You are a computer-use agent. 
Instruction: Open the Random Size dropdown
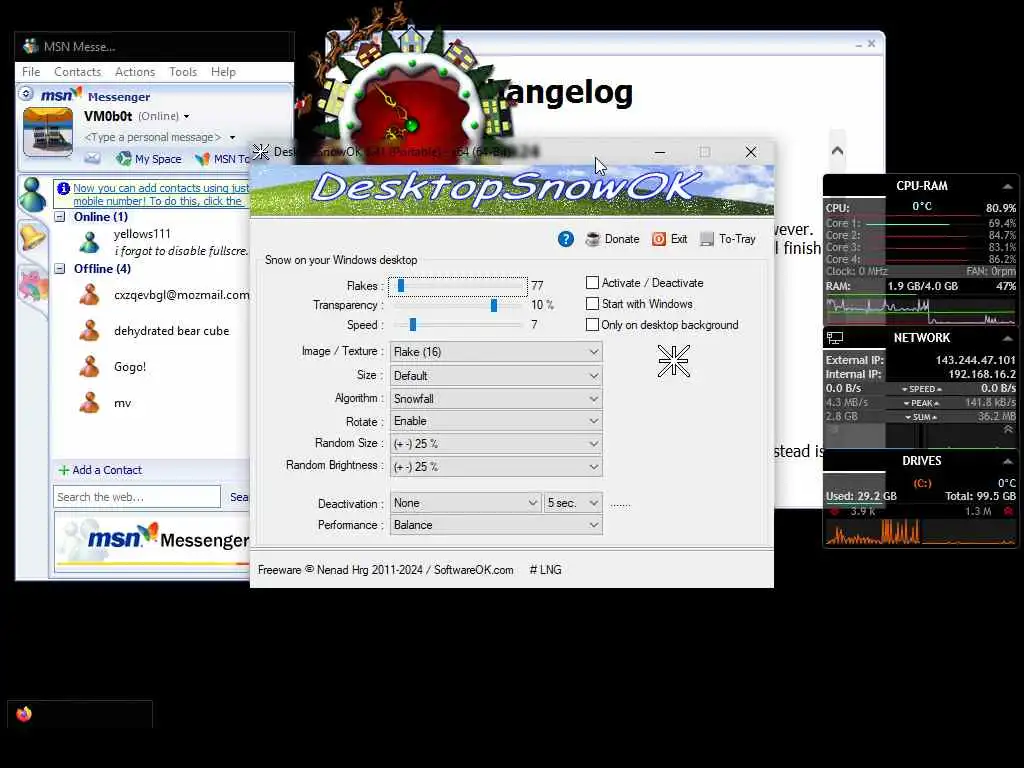click(x=496, y=444)
